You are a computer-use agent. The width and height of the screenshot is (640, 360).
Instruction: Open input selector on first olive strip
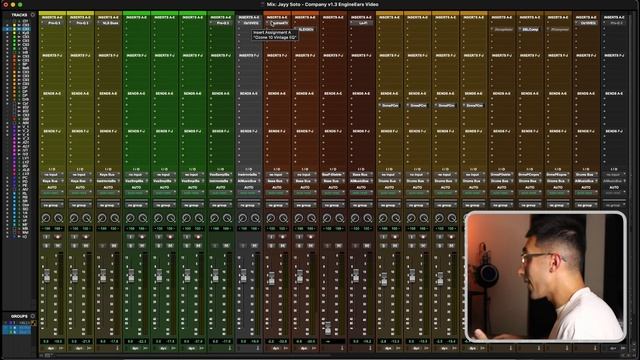click(x=52, y=175)
